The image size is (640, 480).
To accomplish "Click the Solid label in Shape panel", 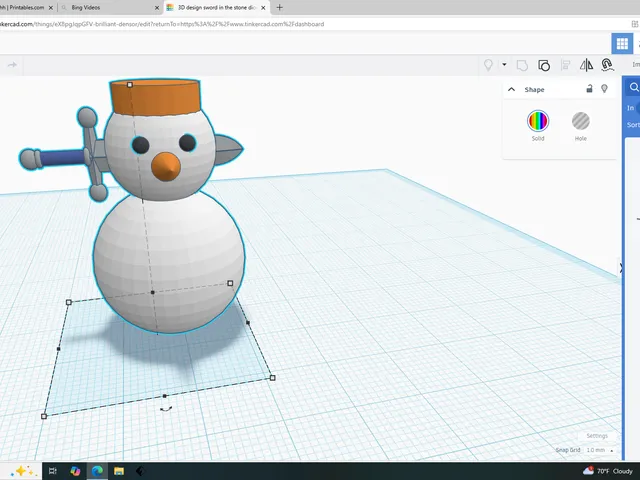I will pos(538,138).
